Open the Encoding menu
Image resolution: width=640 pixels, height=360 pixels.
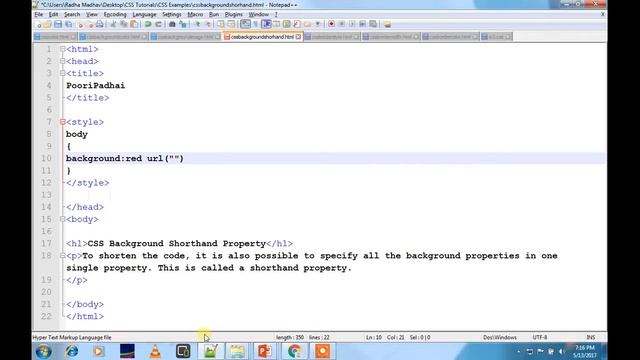coord(115,14)
